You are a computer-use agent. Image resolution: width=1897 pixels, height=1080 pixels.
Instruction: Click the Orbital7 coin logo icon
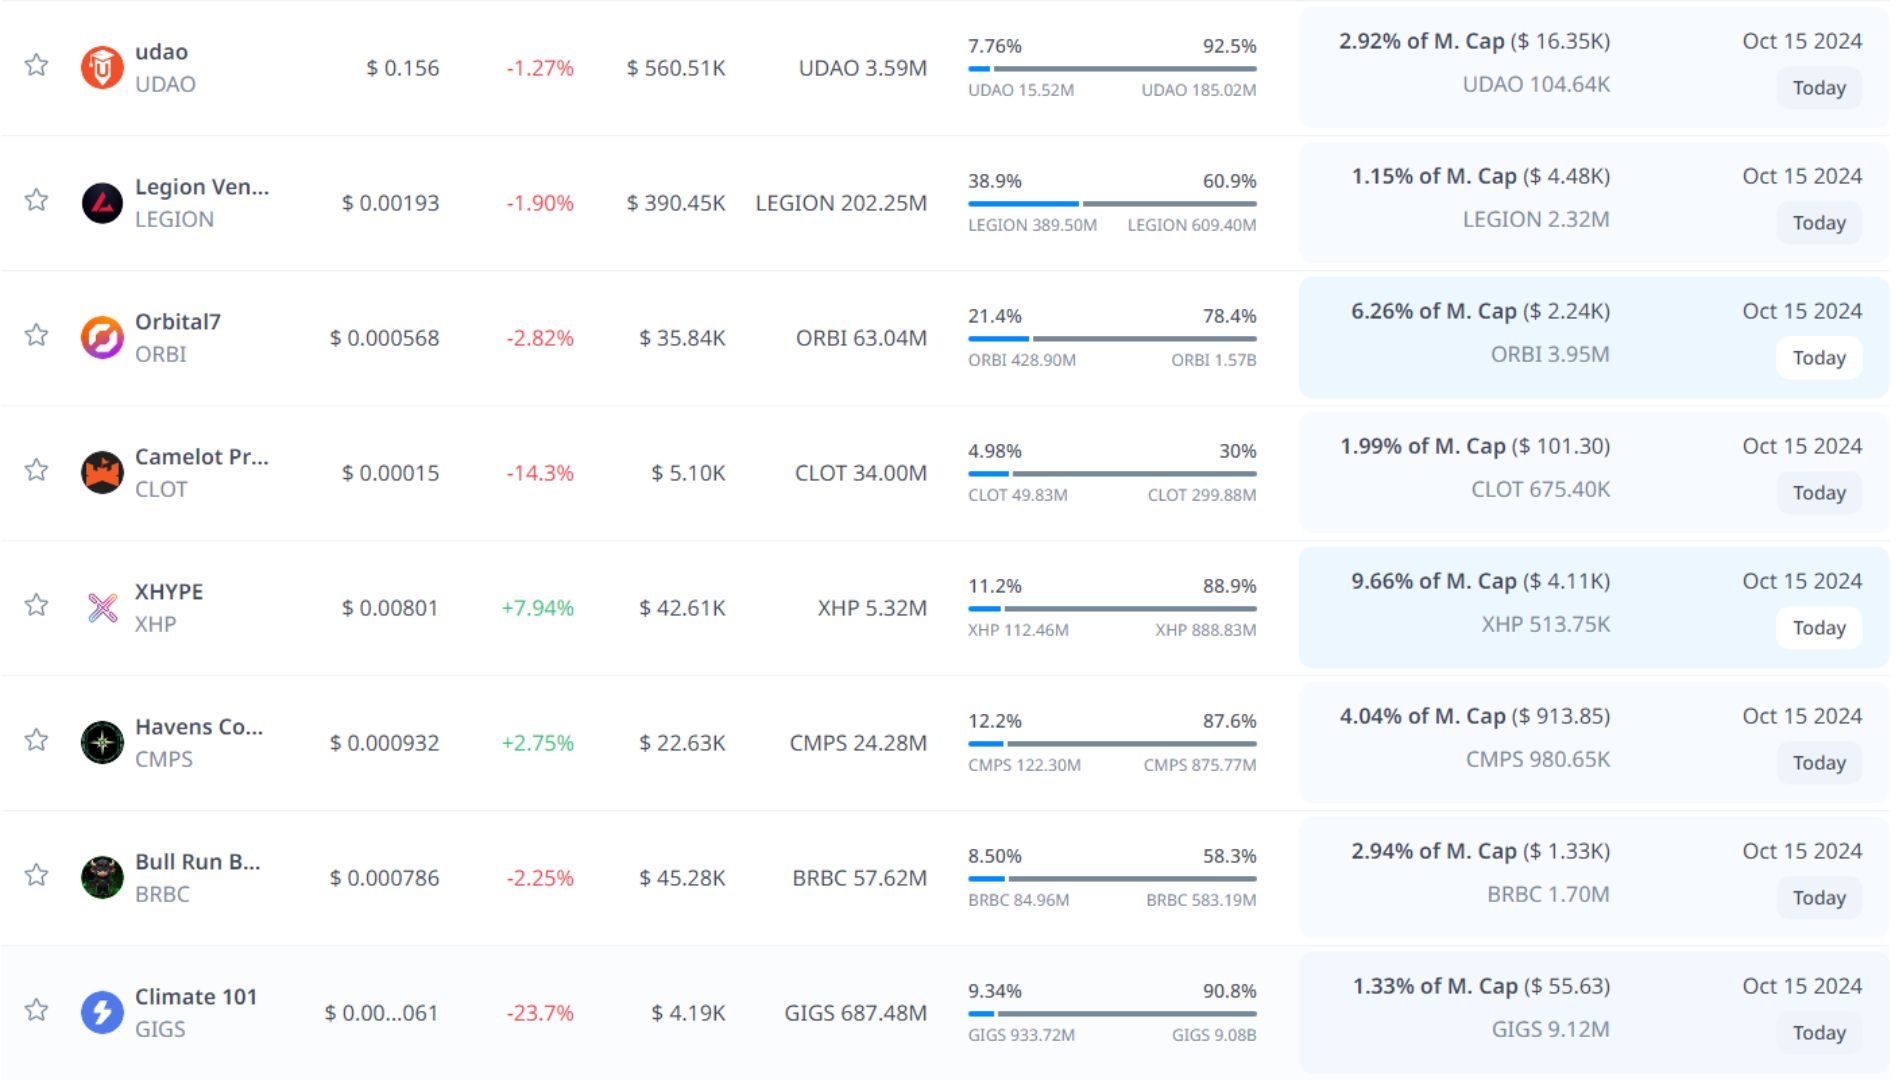click(x=102, y=338)
